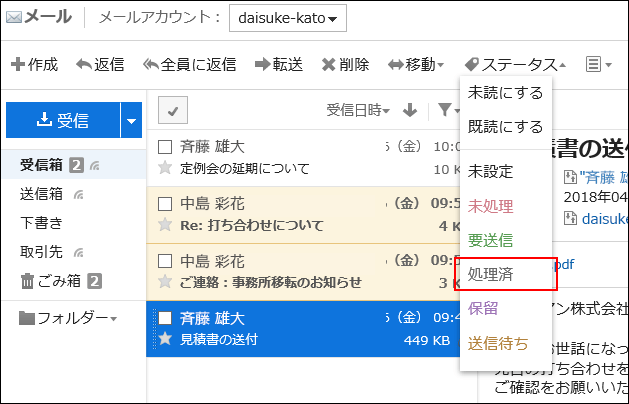
Task: Click Reply All (全員に返信) icon
Action: 151,65
